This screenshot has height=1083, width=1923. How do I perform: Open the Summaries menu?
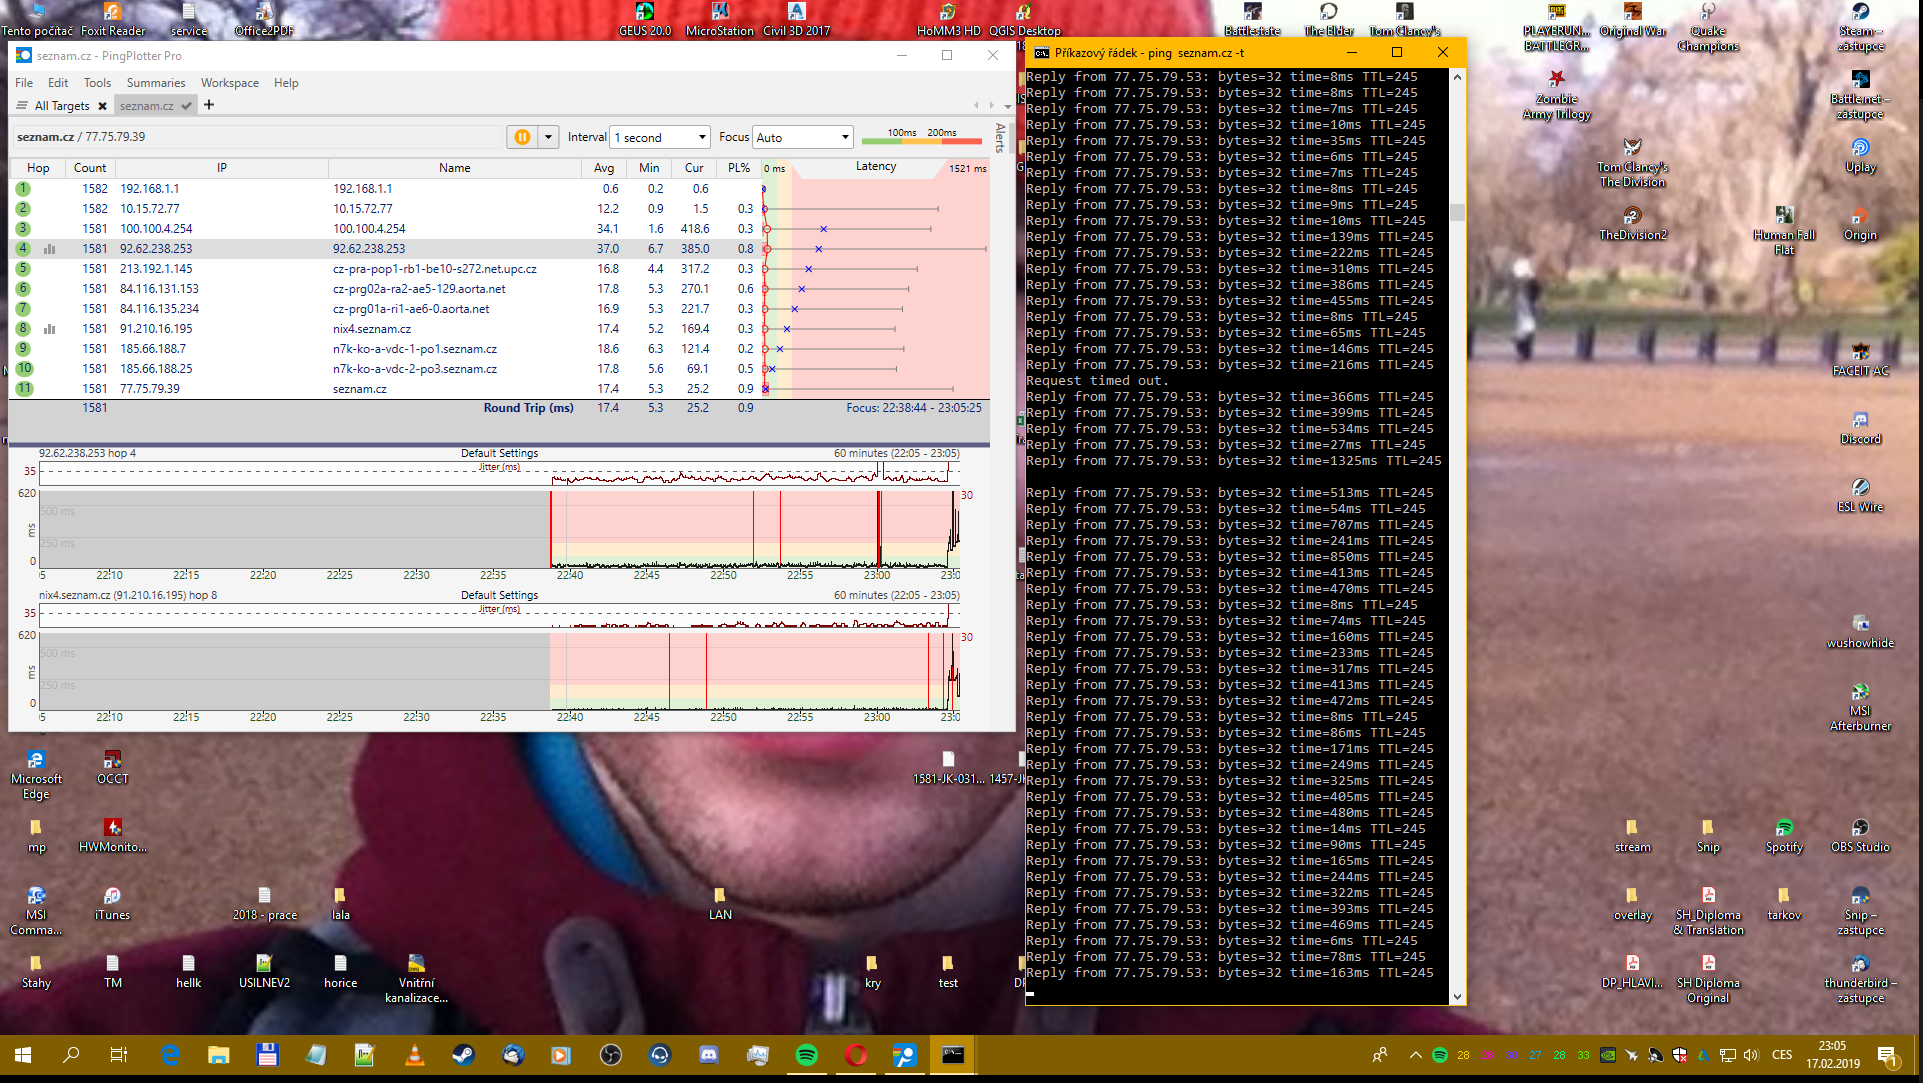[155, 83]
